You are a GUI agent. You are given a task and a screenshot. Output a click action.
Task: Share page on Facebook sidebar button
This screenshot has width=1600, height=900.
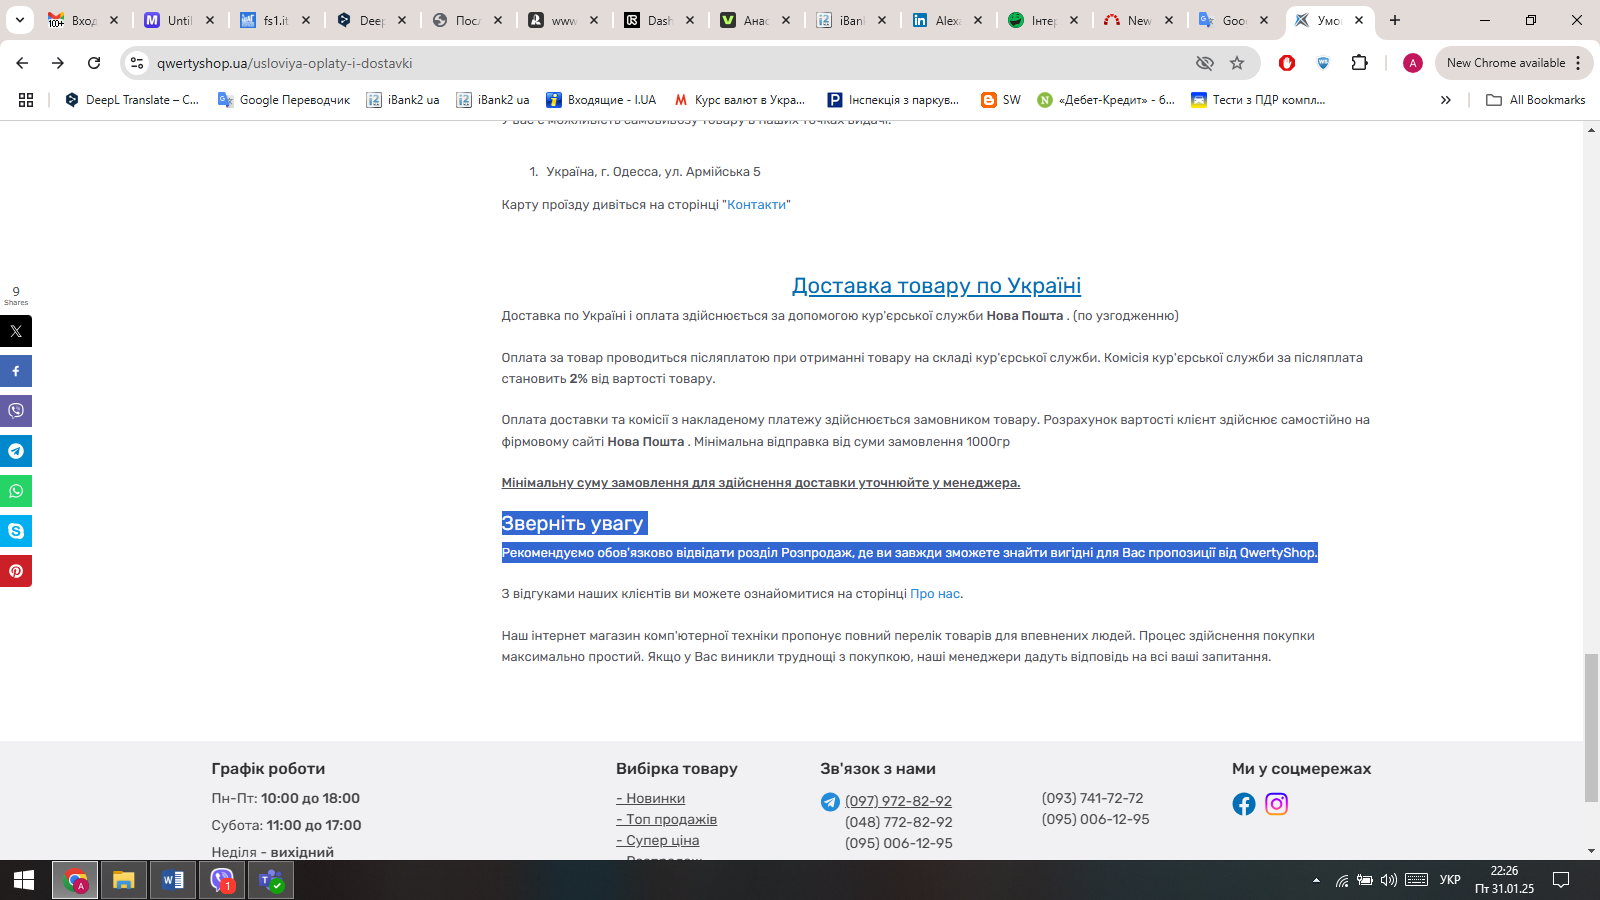click(16, 371)
